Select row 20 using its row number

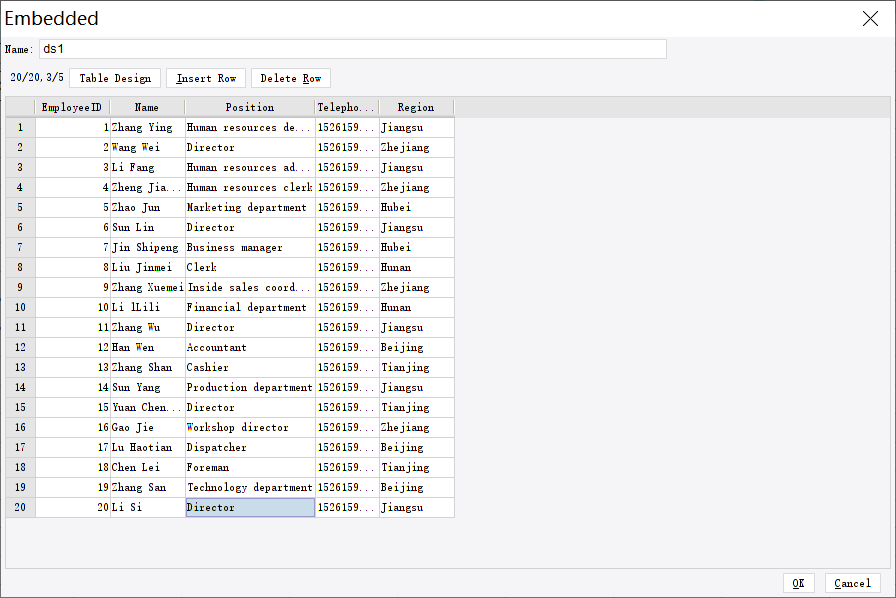pos(19,507)
